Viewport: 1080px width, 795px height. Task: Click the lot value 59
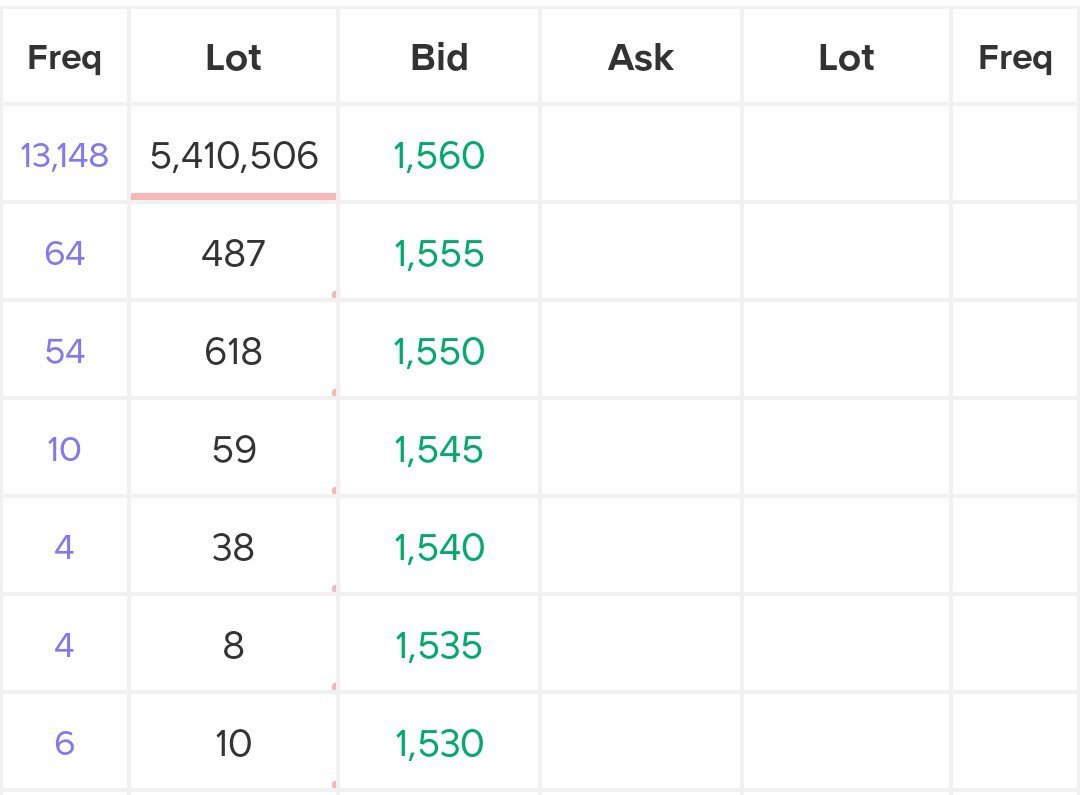233,450
